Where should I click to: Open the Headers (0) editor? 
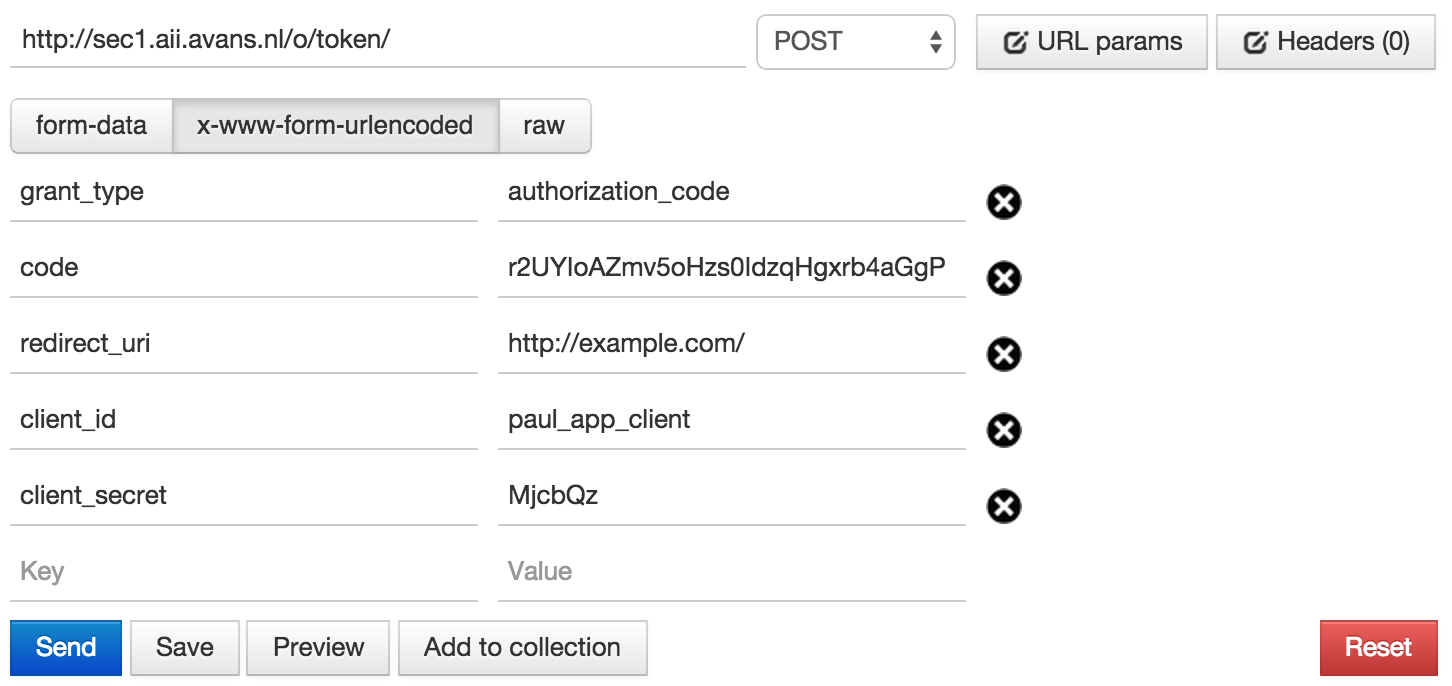pos(1326,42)
